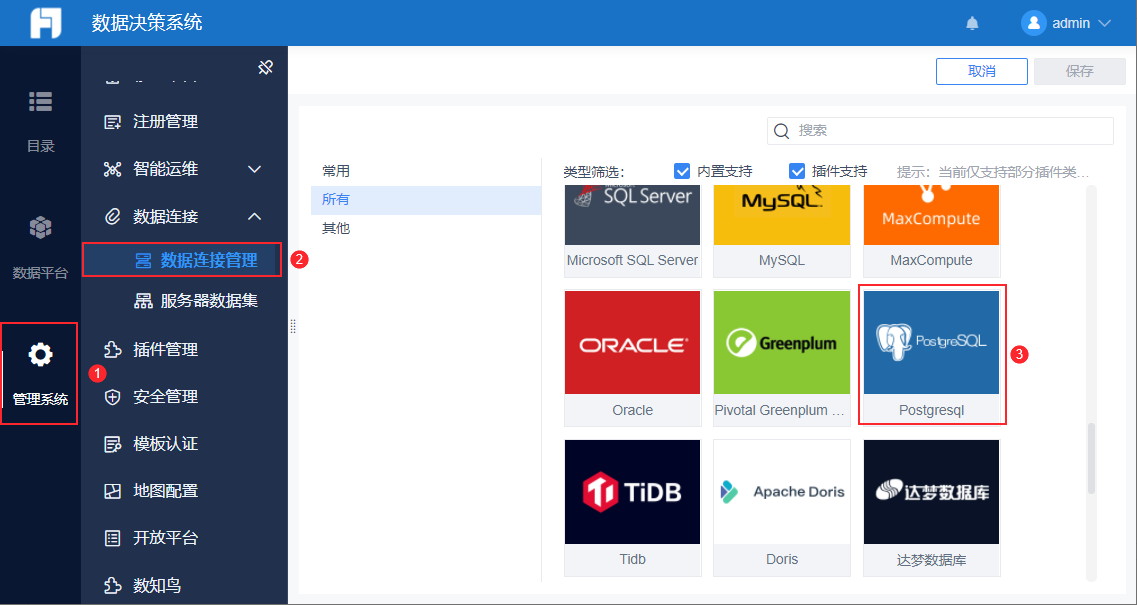Click the 提示 hint text
1137x605 pixels.
tap(993, 172)
